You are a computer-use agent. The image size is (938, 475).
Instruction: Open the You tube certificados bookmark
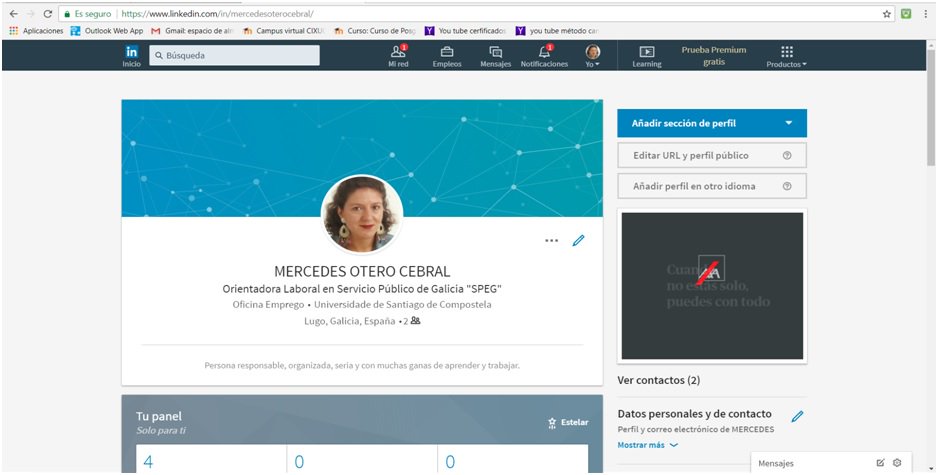[x=466, y=31]
